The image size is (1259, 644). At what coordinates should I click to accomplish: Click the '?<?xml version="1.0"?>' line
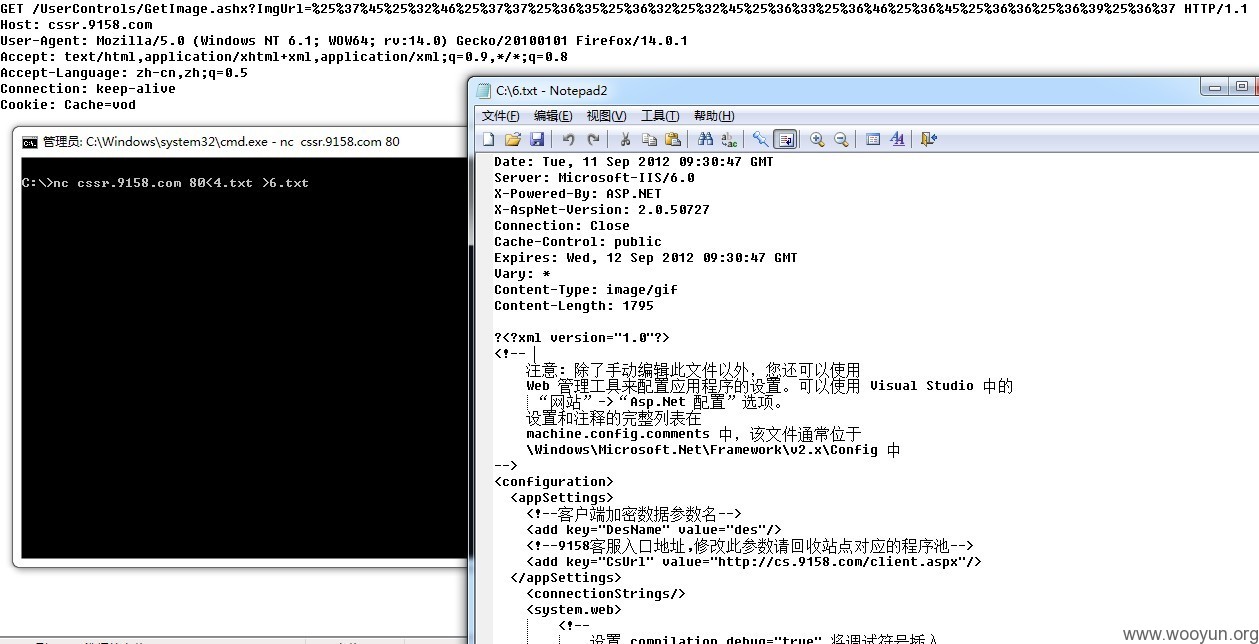(x=582, y=338)
